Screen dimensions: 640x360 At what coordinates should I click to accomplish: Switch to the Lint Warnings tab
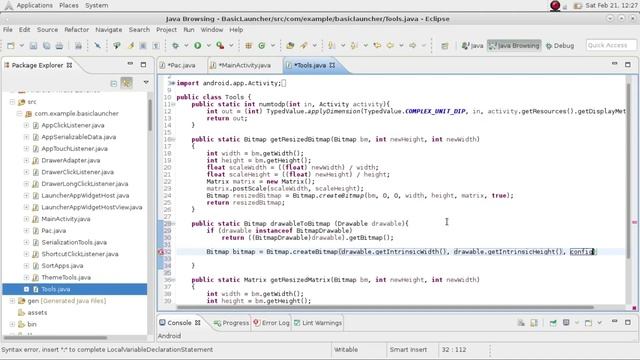pos(318,323)
